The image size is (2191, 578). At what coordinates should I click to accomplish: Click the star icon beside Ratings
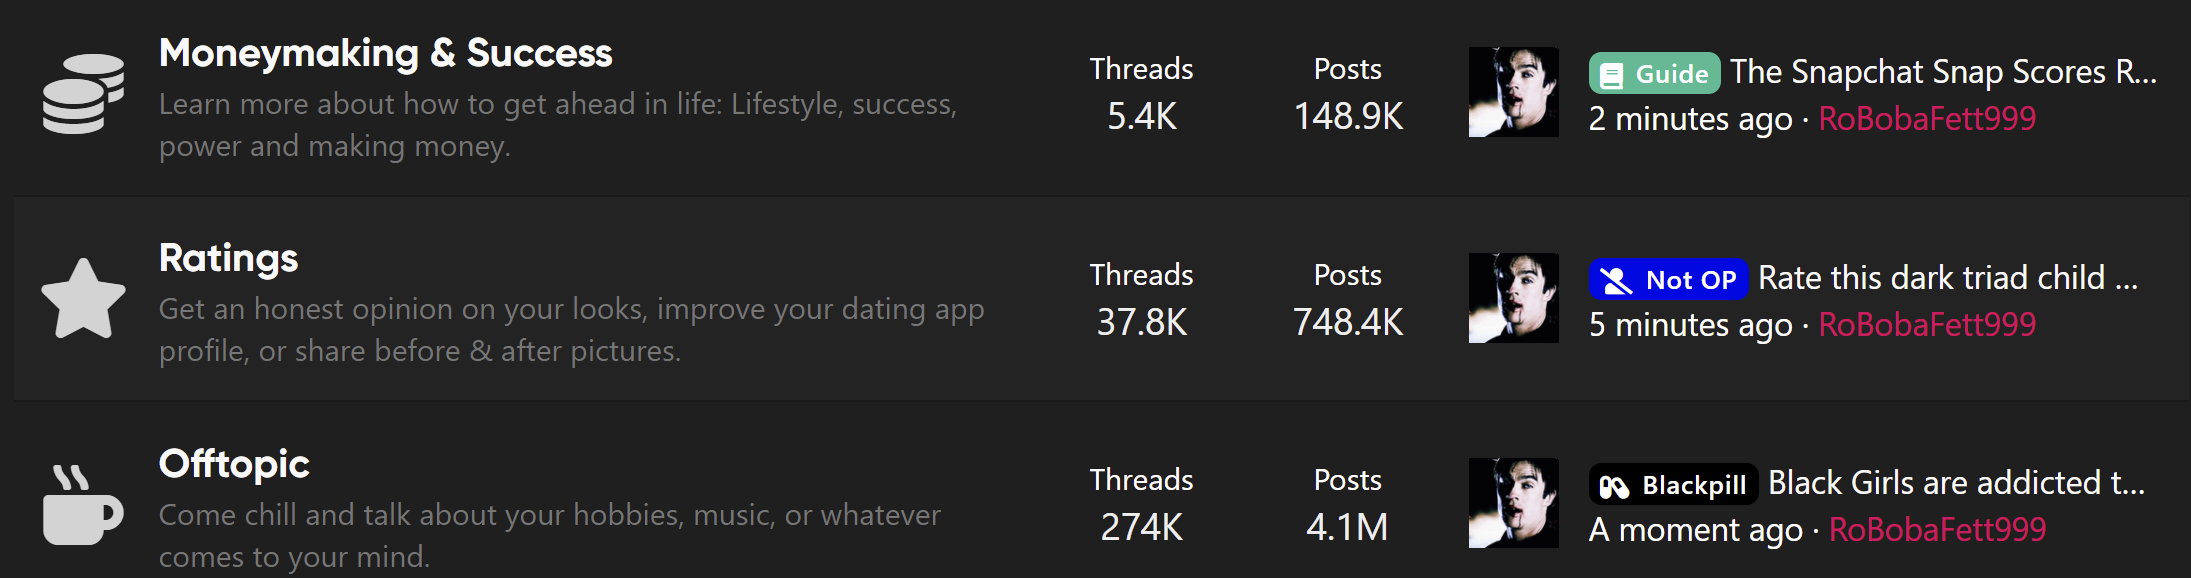[x=83, y=298]
